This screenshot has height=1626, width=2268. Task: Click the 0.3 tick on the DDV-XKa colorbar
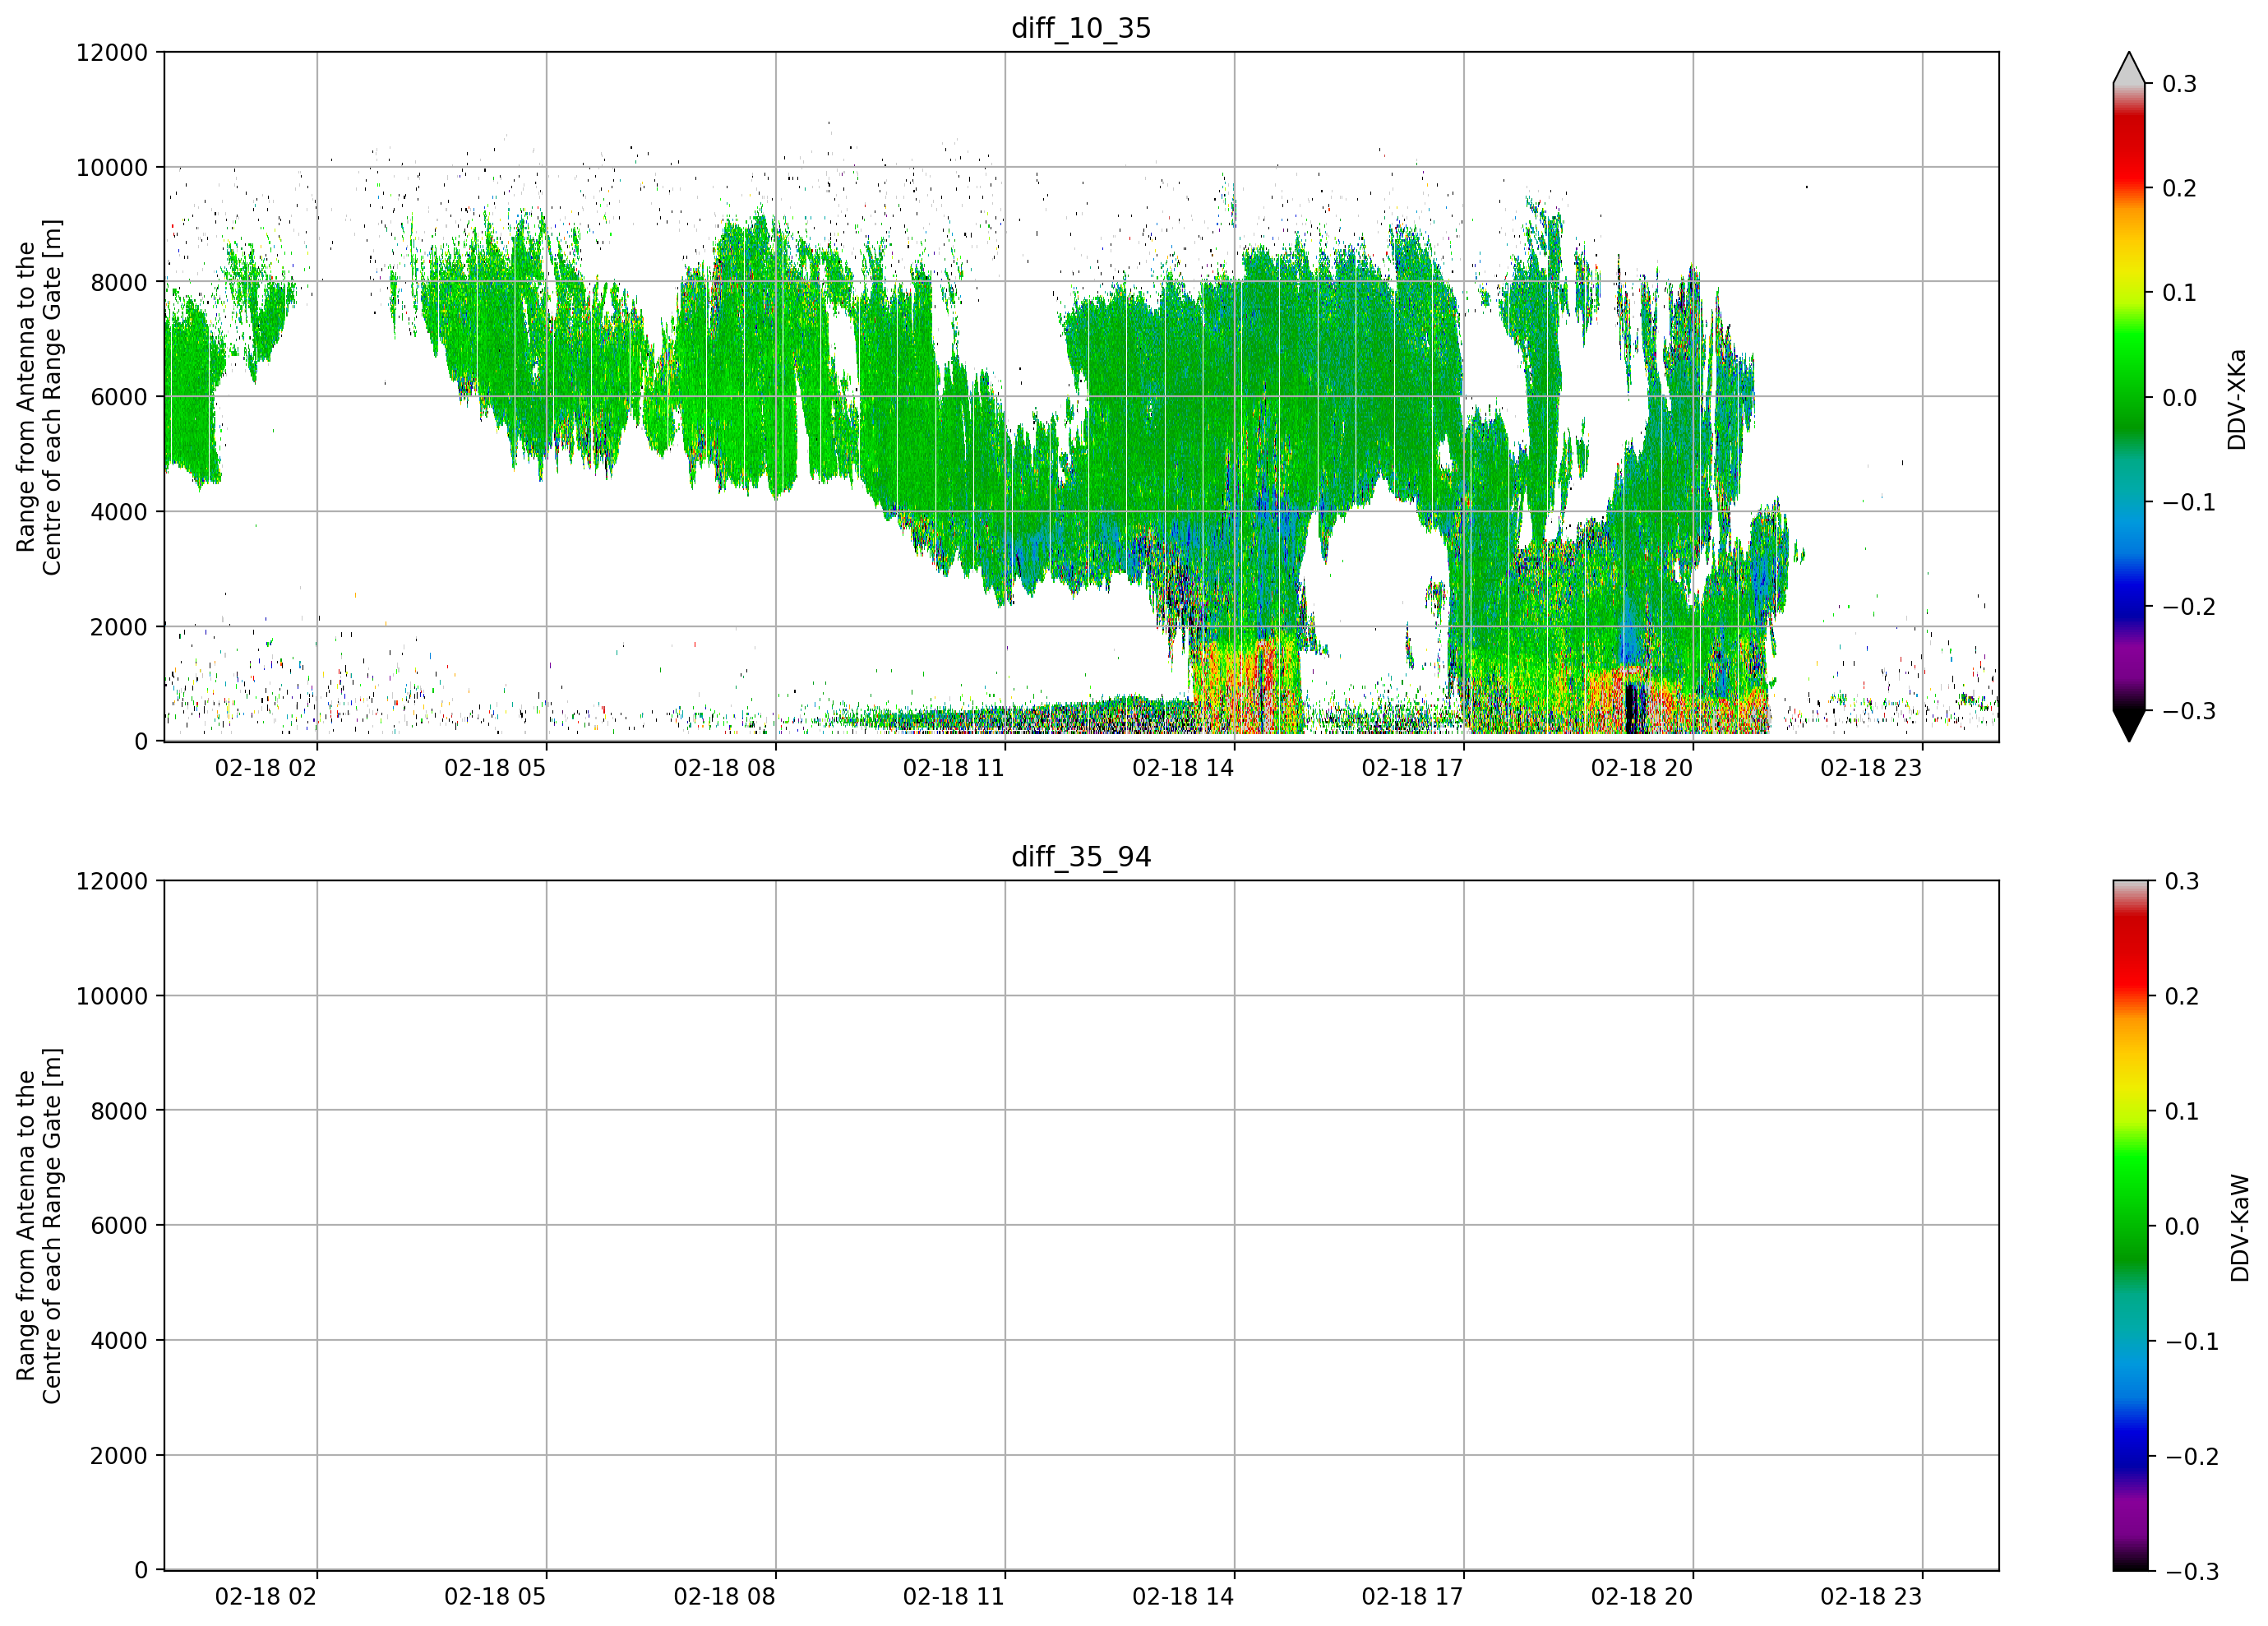click(2179, 84)
